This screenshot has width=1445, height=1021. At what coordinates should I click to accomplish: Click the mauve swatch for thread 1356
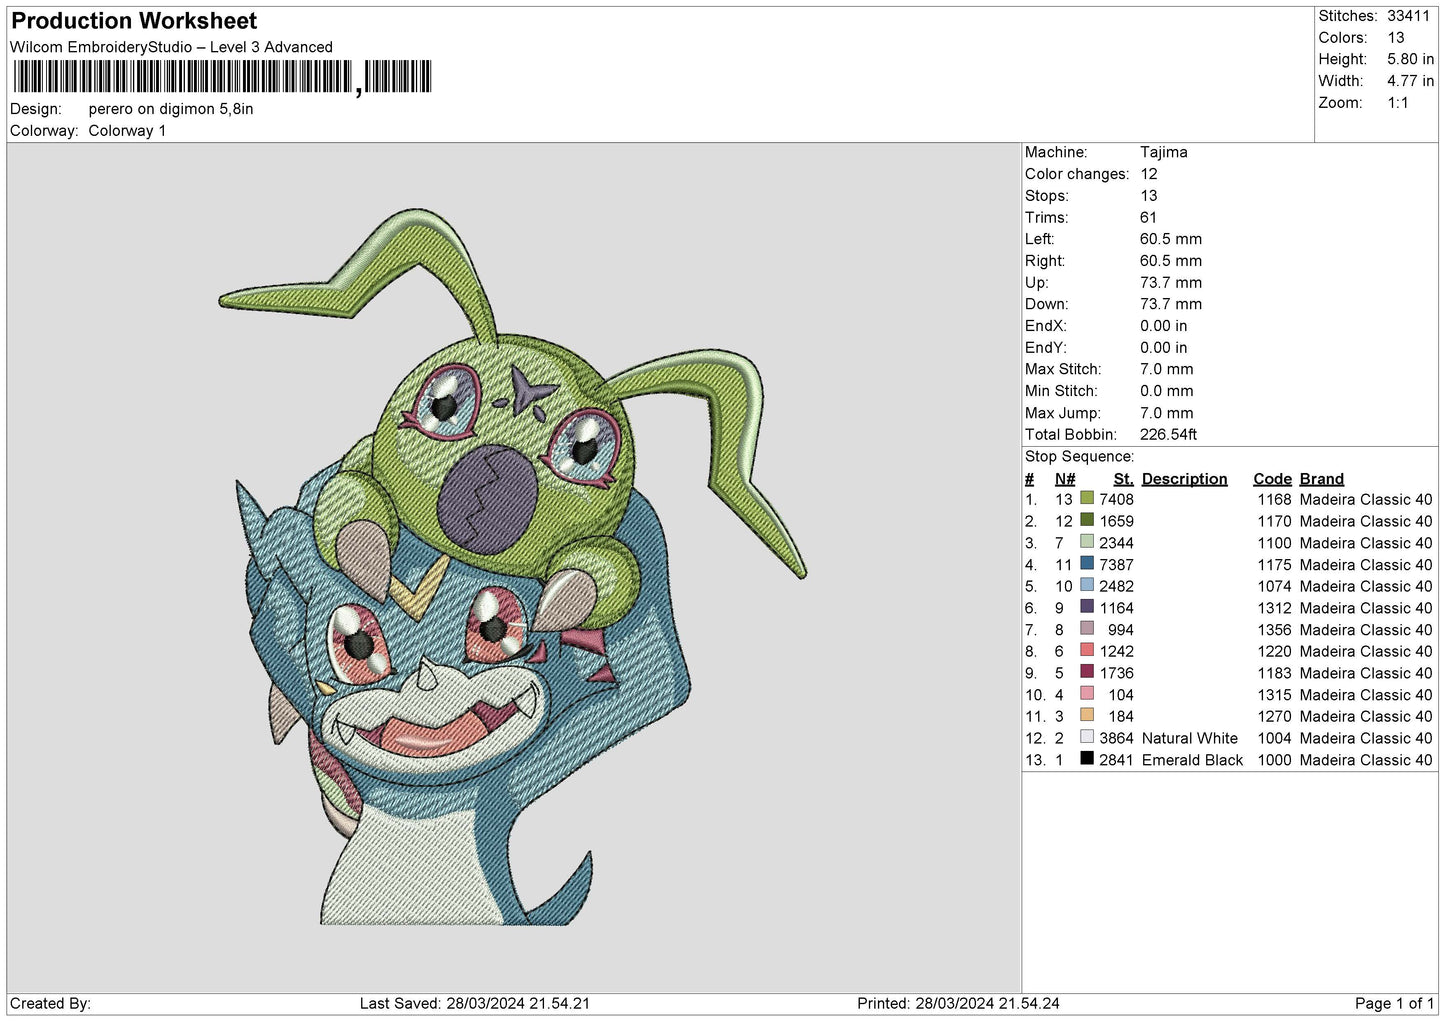[1087, 629]
